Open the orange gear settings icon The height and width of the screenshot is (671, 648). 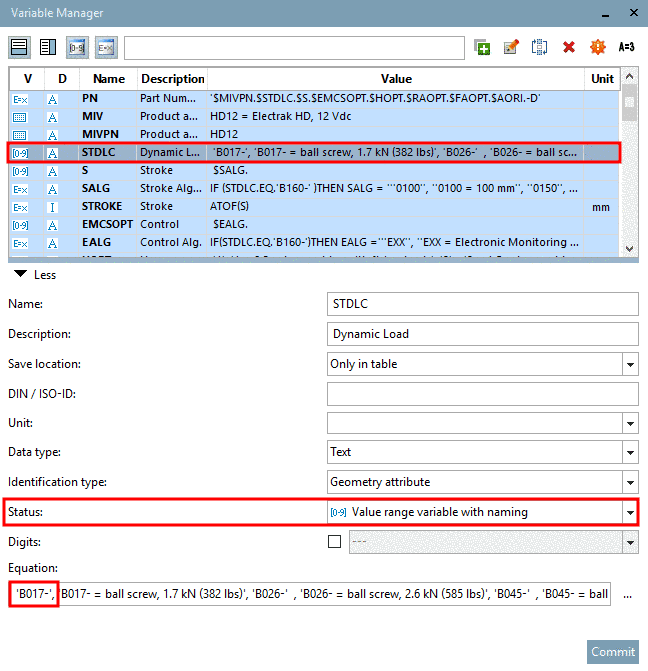tap(597, 47)
